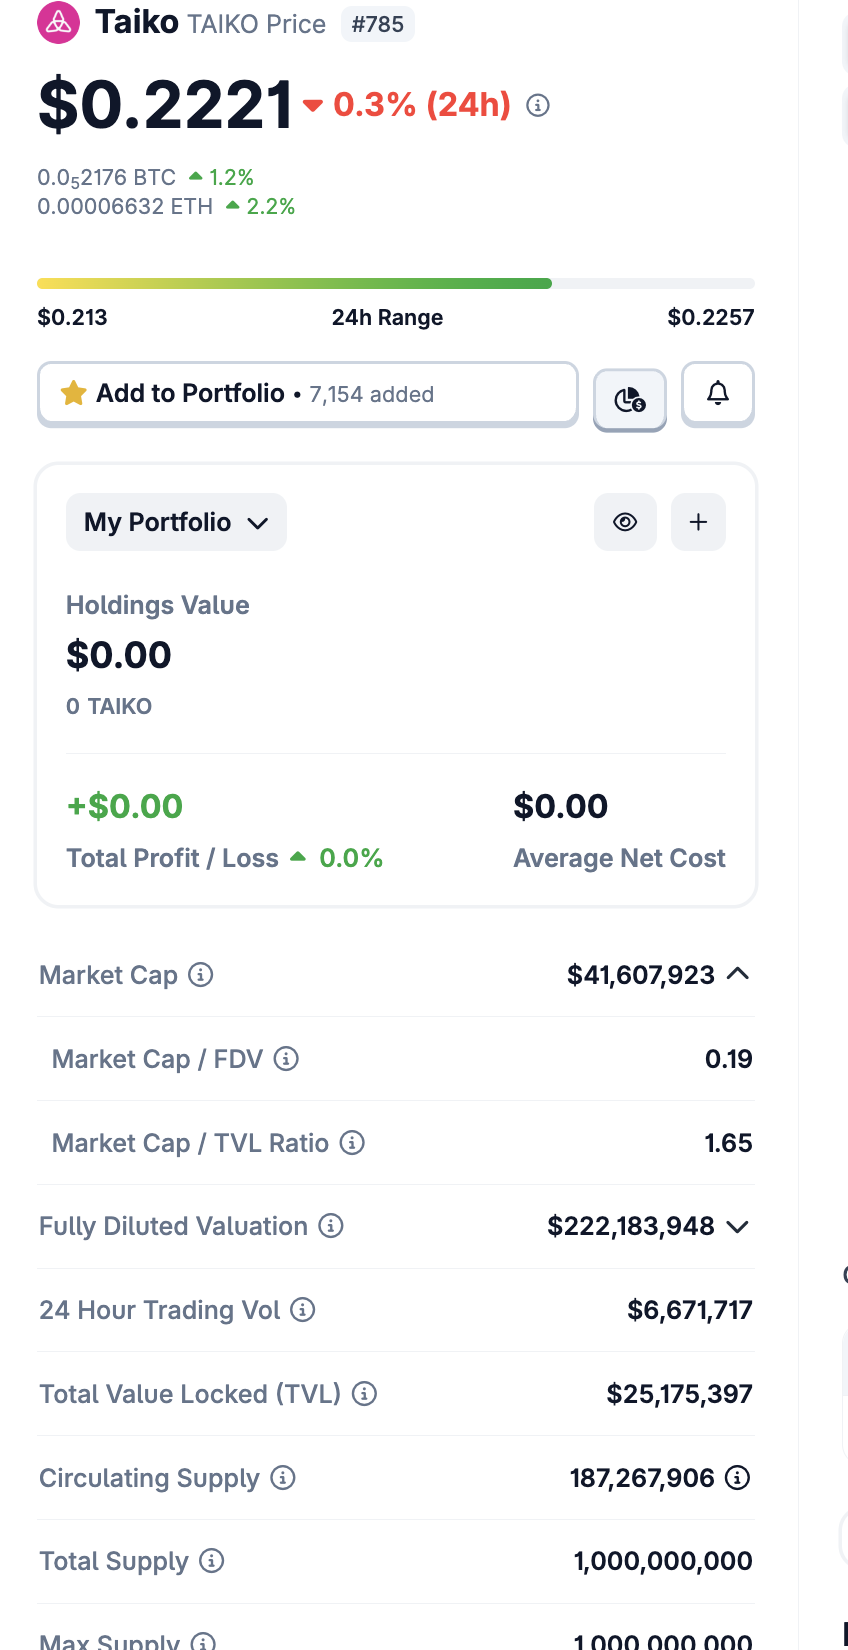The width and height of the screenshot is (848, 1650).
Task: Click the Add to Portfolio button
Action: point(307,394)
